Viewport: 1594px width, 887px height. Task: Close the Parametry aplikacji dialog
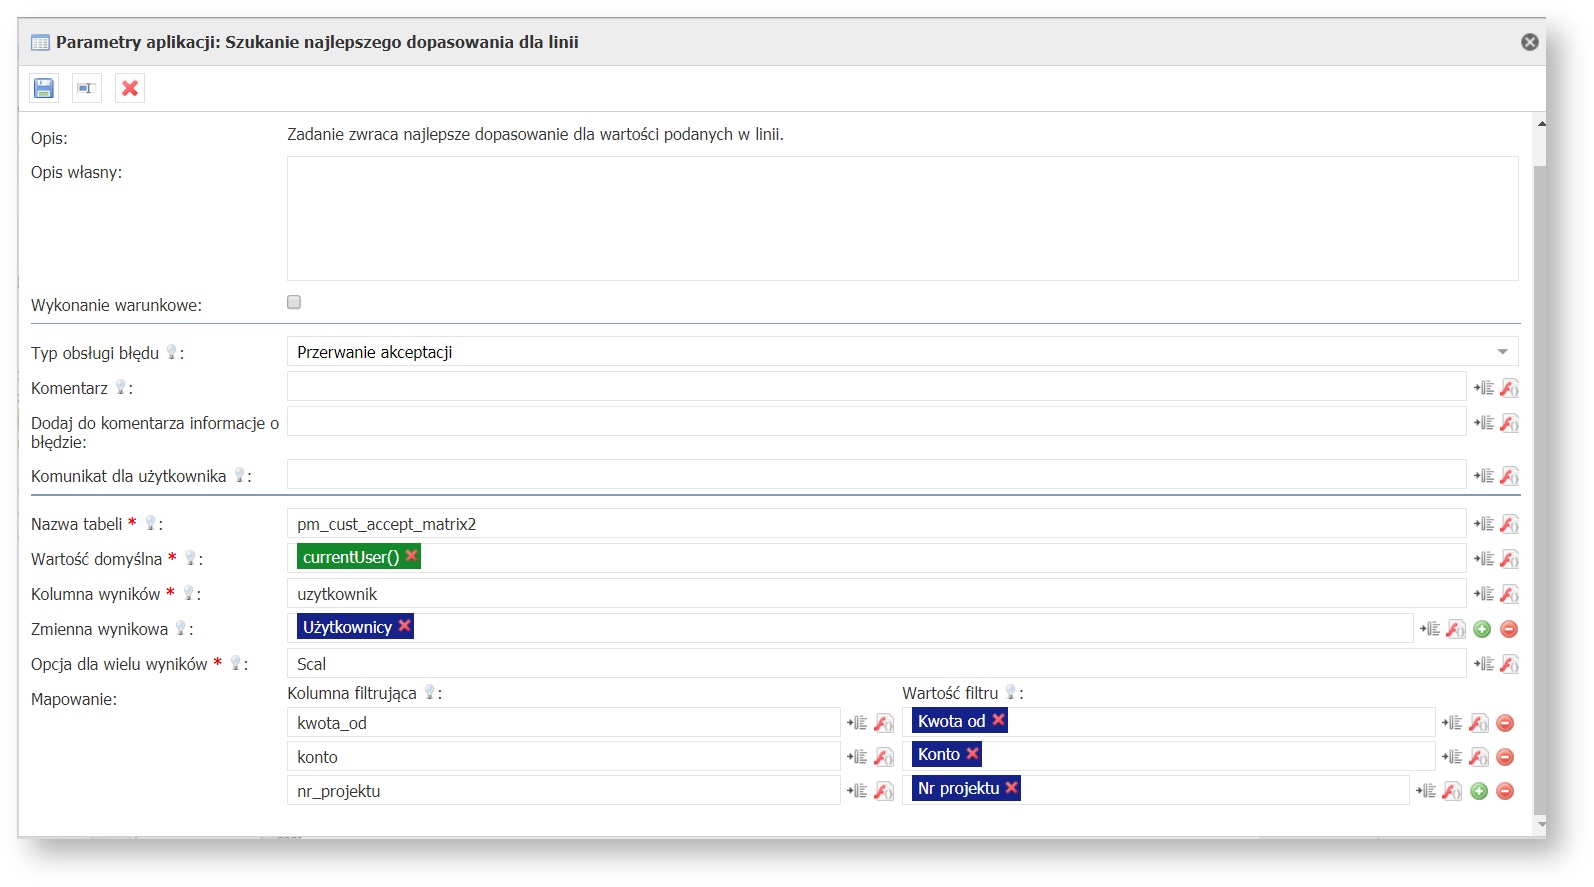1529,42
